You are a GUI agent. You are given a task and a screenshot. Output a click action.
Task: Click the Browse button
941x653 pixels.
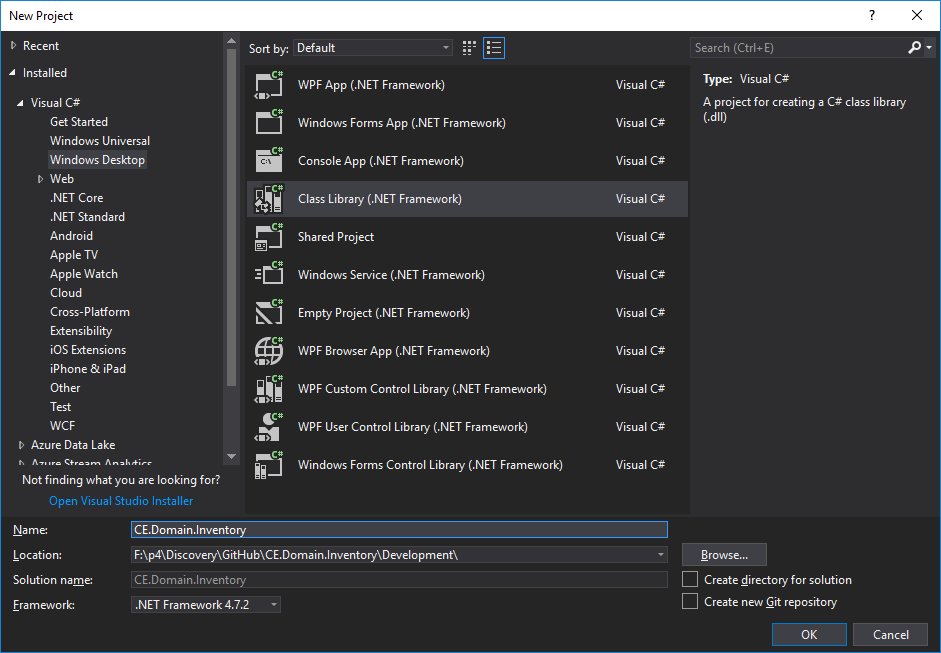pos(724,555)
